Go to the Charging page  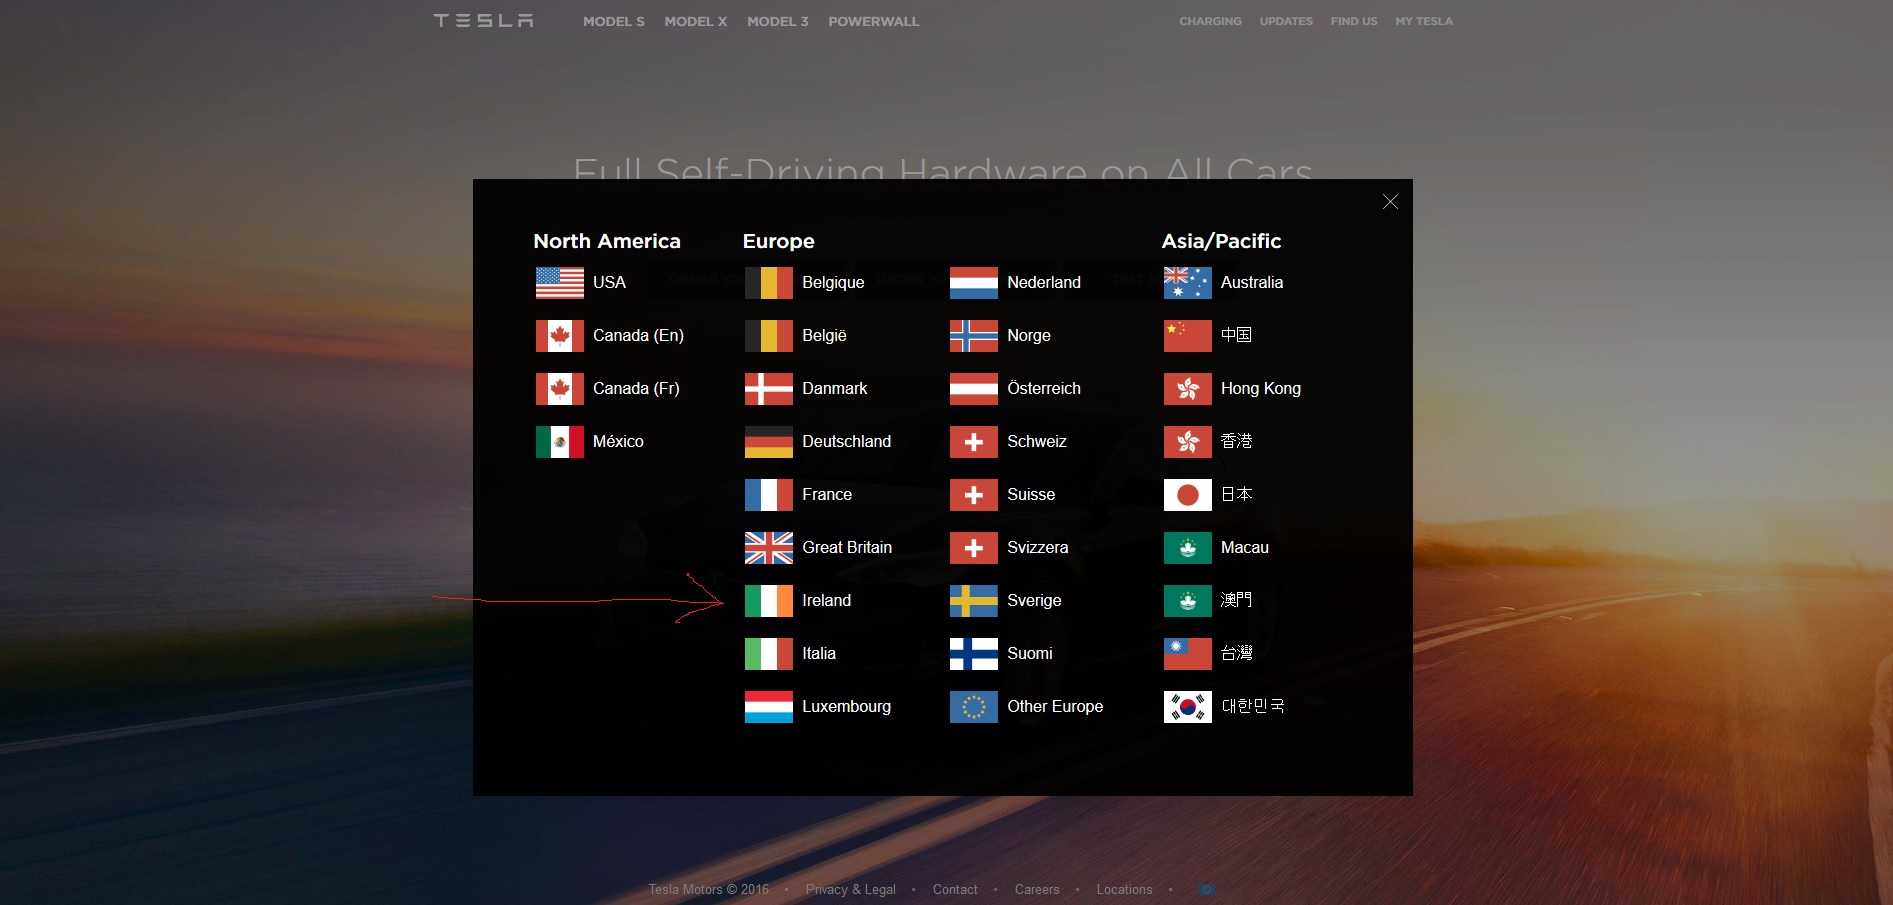click(1210, 21)
